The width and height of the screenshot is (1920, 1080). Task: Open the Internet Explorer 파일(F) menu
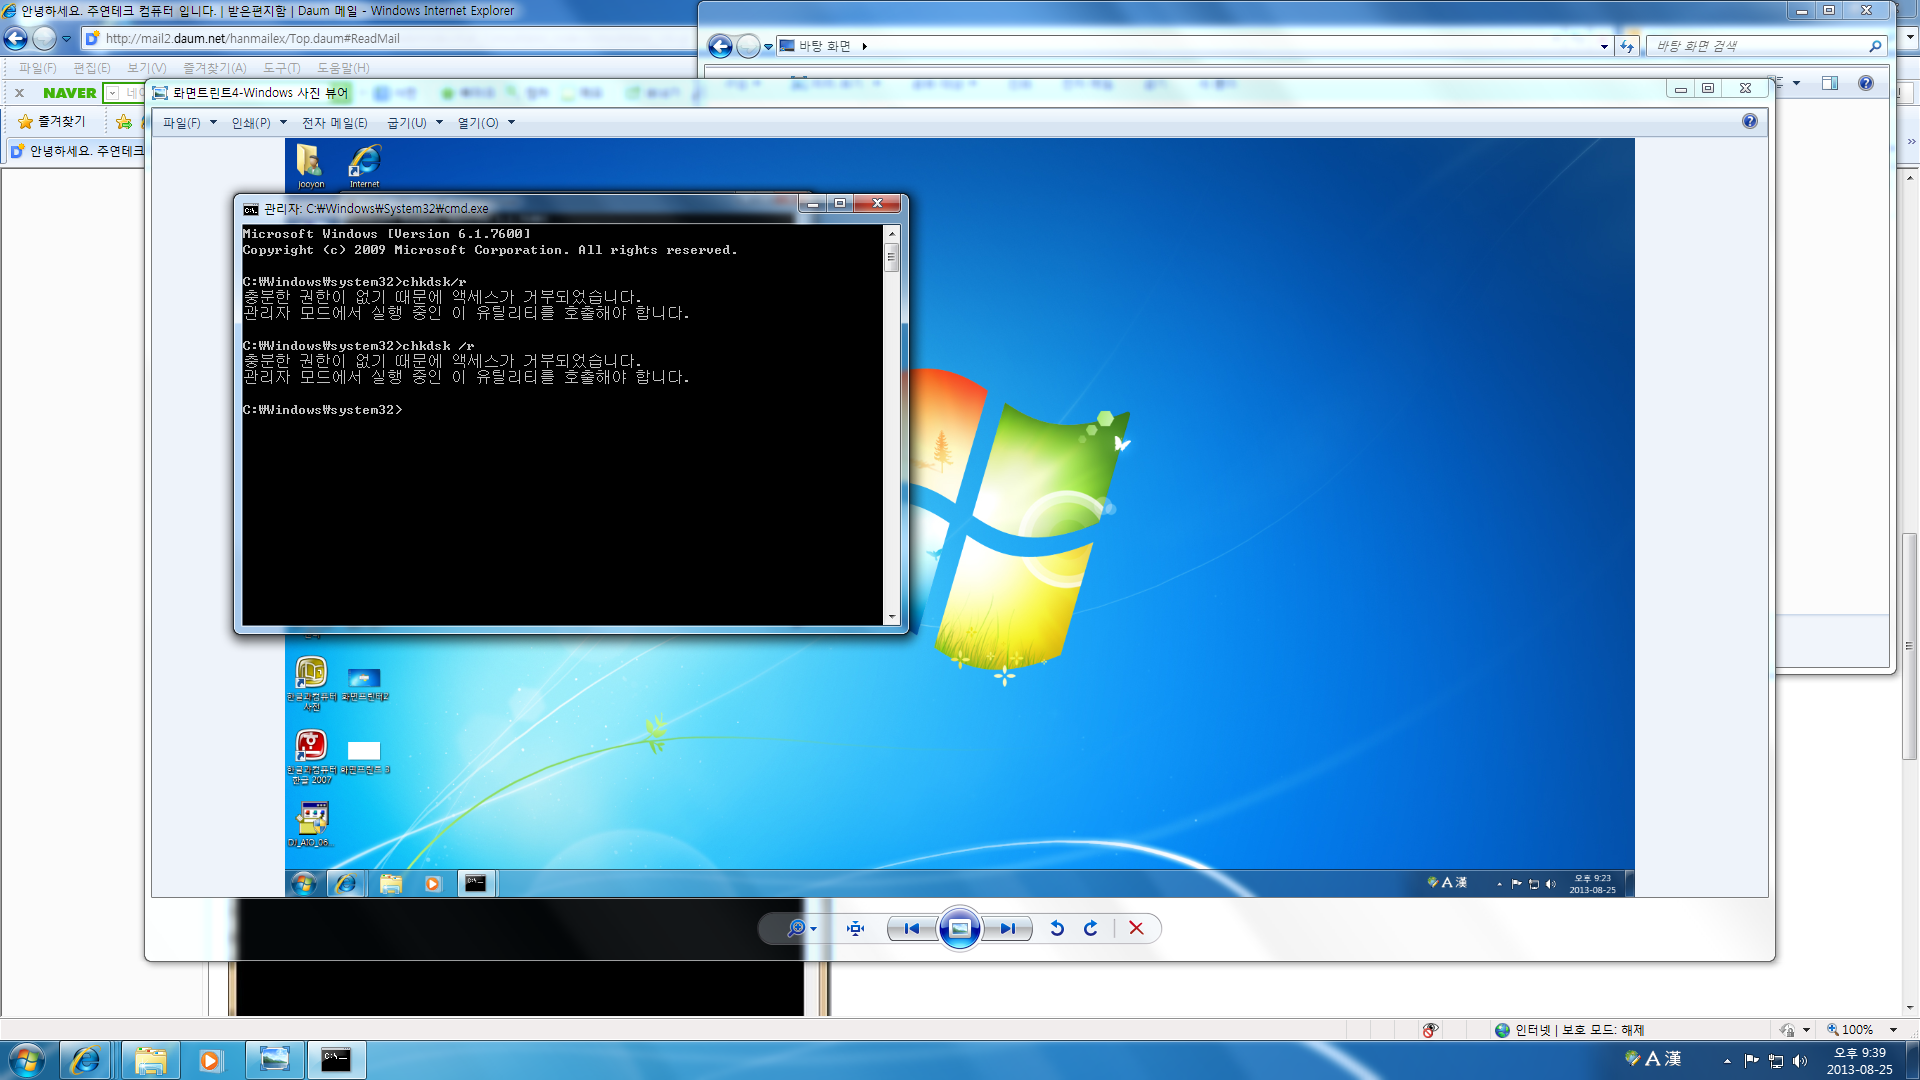(37, 68)
